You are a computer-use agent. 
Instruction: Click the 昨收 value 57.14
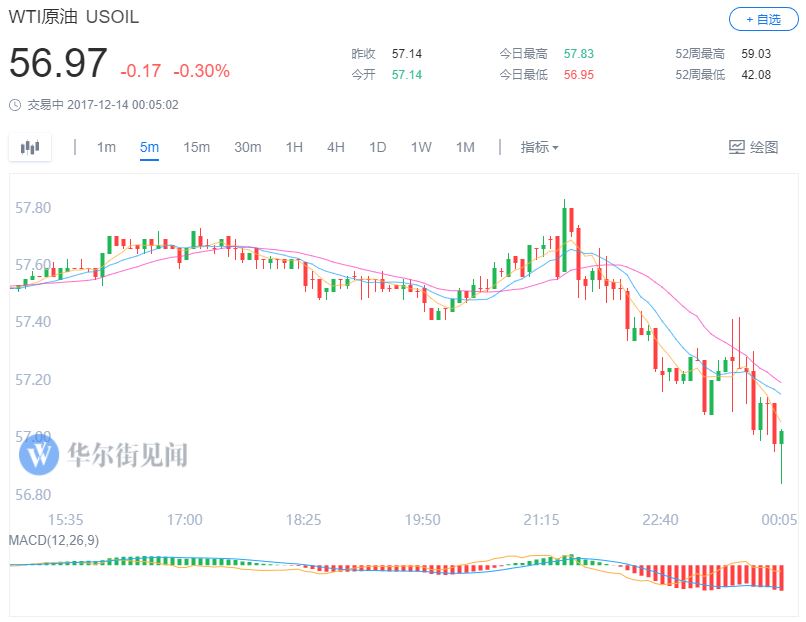[407, 54]
